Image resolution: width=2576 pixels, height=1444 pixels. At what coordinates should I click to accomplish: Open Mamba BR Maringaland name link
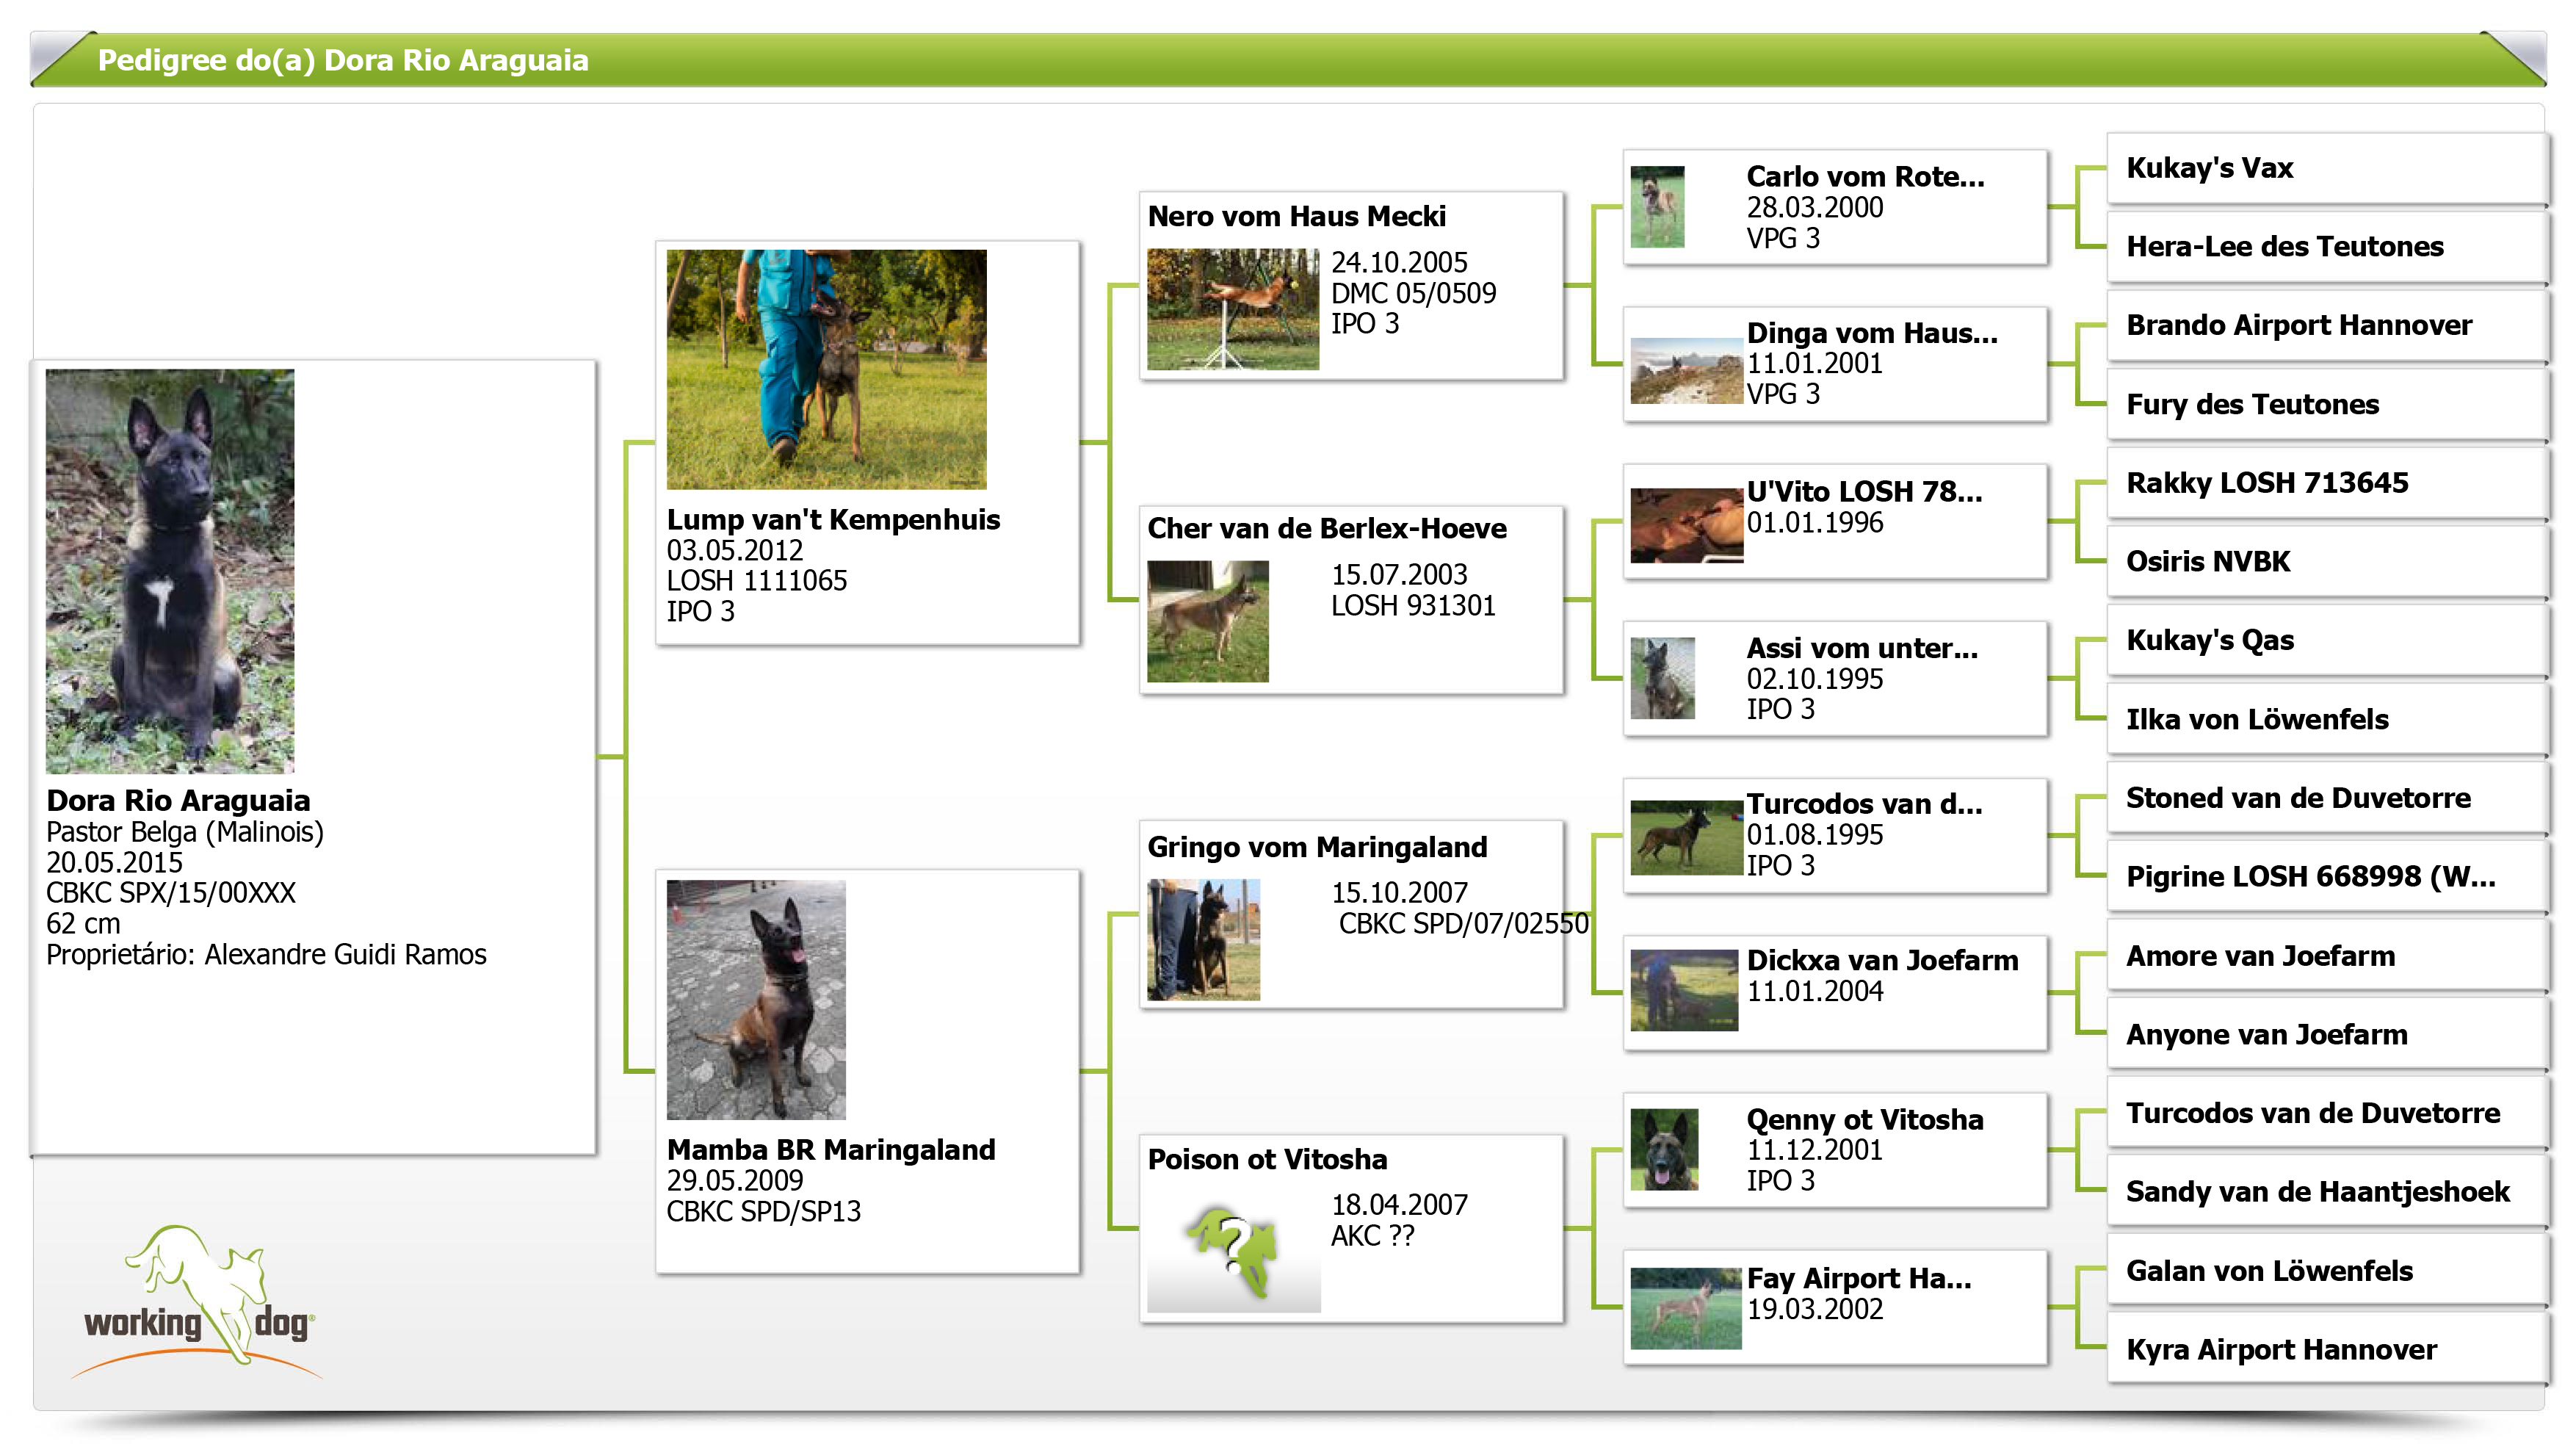[x=831, y=1149]
